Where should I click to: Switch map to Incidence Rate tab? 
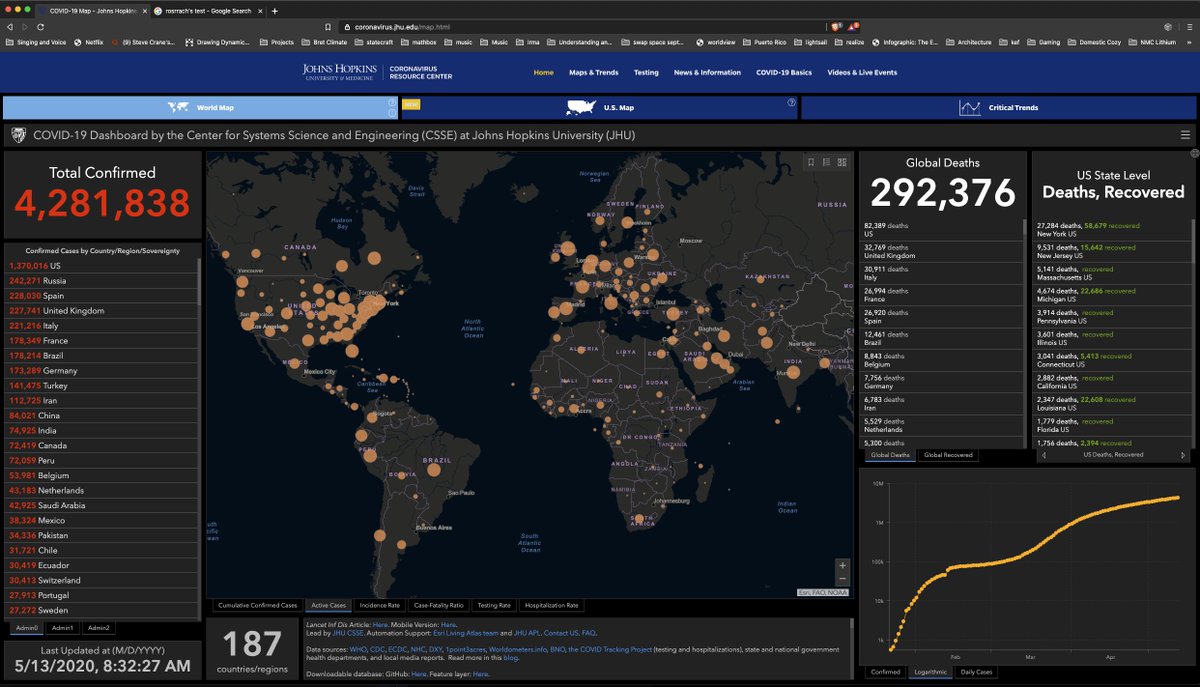click(x=380, y=605)
